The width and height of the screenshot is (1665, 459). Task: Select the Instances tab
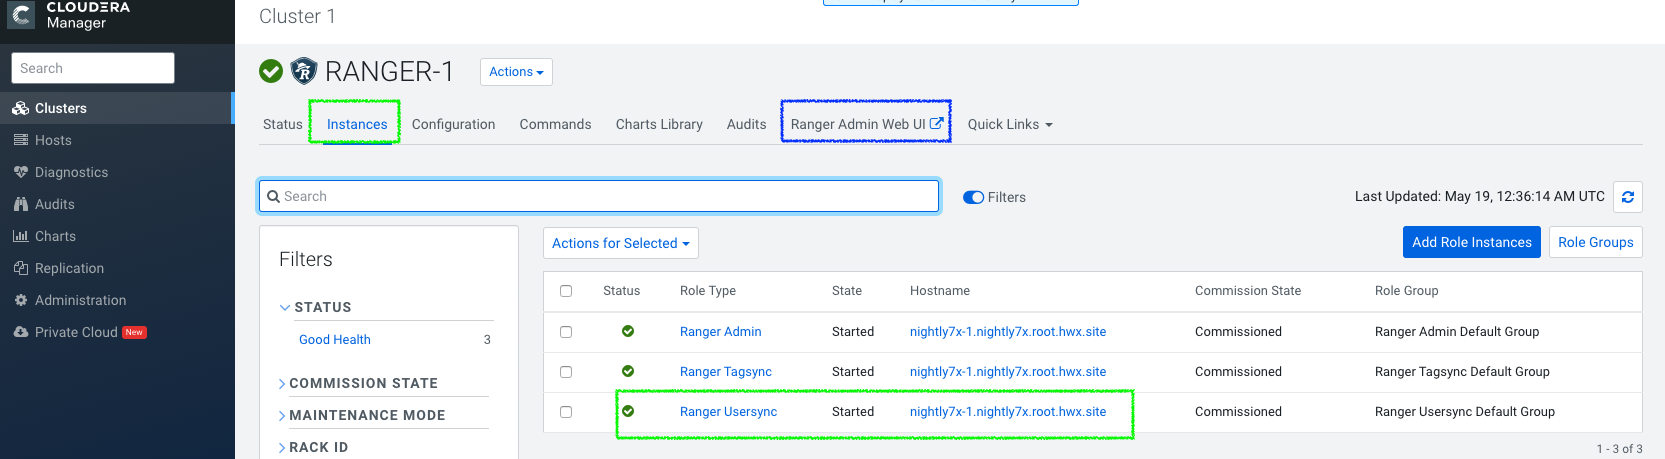click(357, 124)
